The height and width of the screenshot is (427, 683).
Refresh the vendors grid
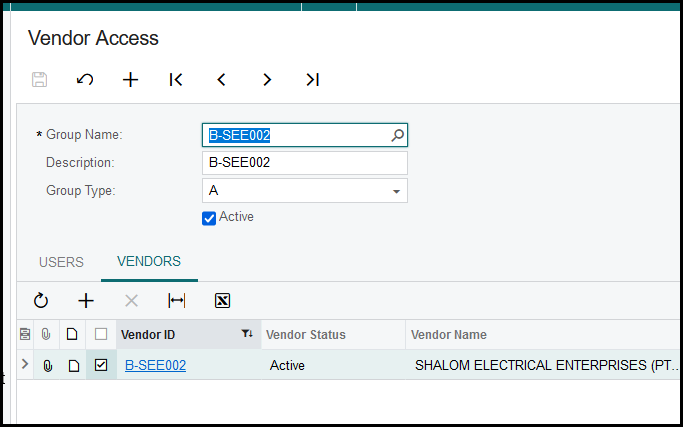pyautogui.click(x=41, y=300)
